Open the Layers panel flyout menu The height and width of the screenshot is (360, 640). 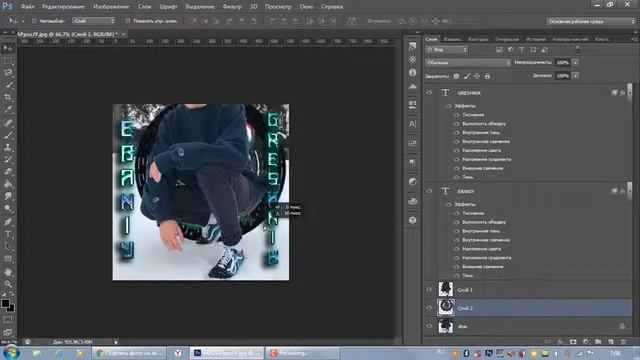tap(634, 39)
